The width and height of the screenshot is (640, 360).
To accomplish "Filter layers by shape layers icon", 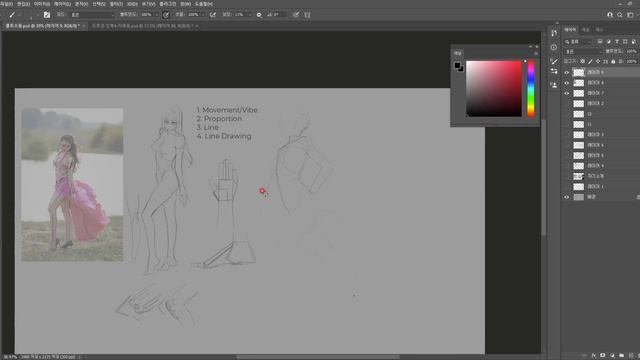I will pyautogui.click(x=625, y=42).
